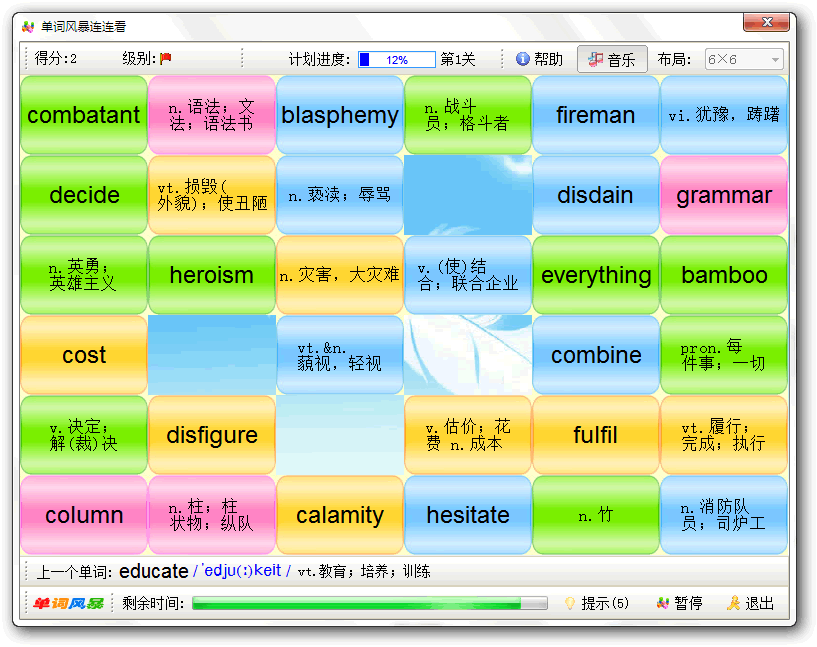Image resolution: width=817 pixels, height=647 pixels.
Task: Click the red level flag icon
Action: 166,59
